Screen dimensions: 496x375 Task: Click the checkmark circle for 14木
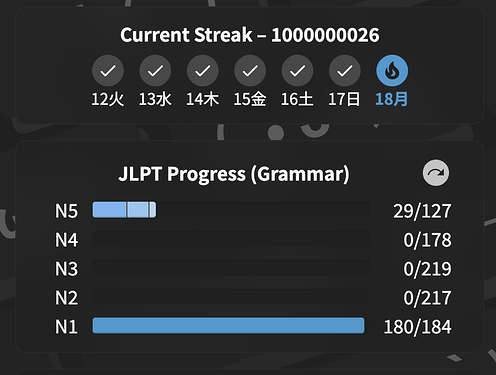tap(203, 71)
